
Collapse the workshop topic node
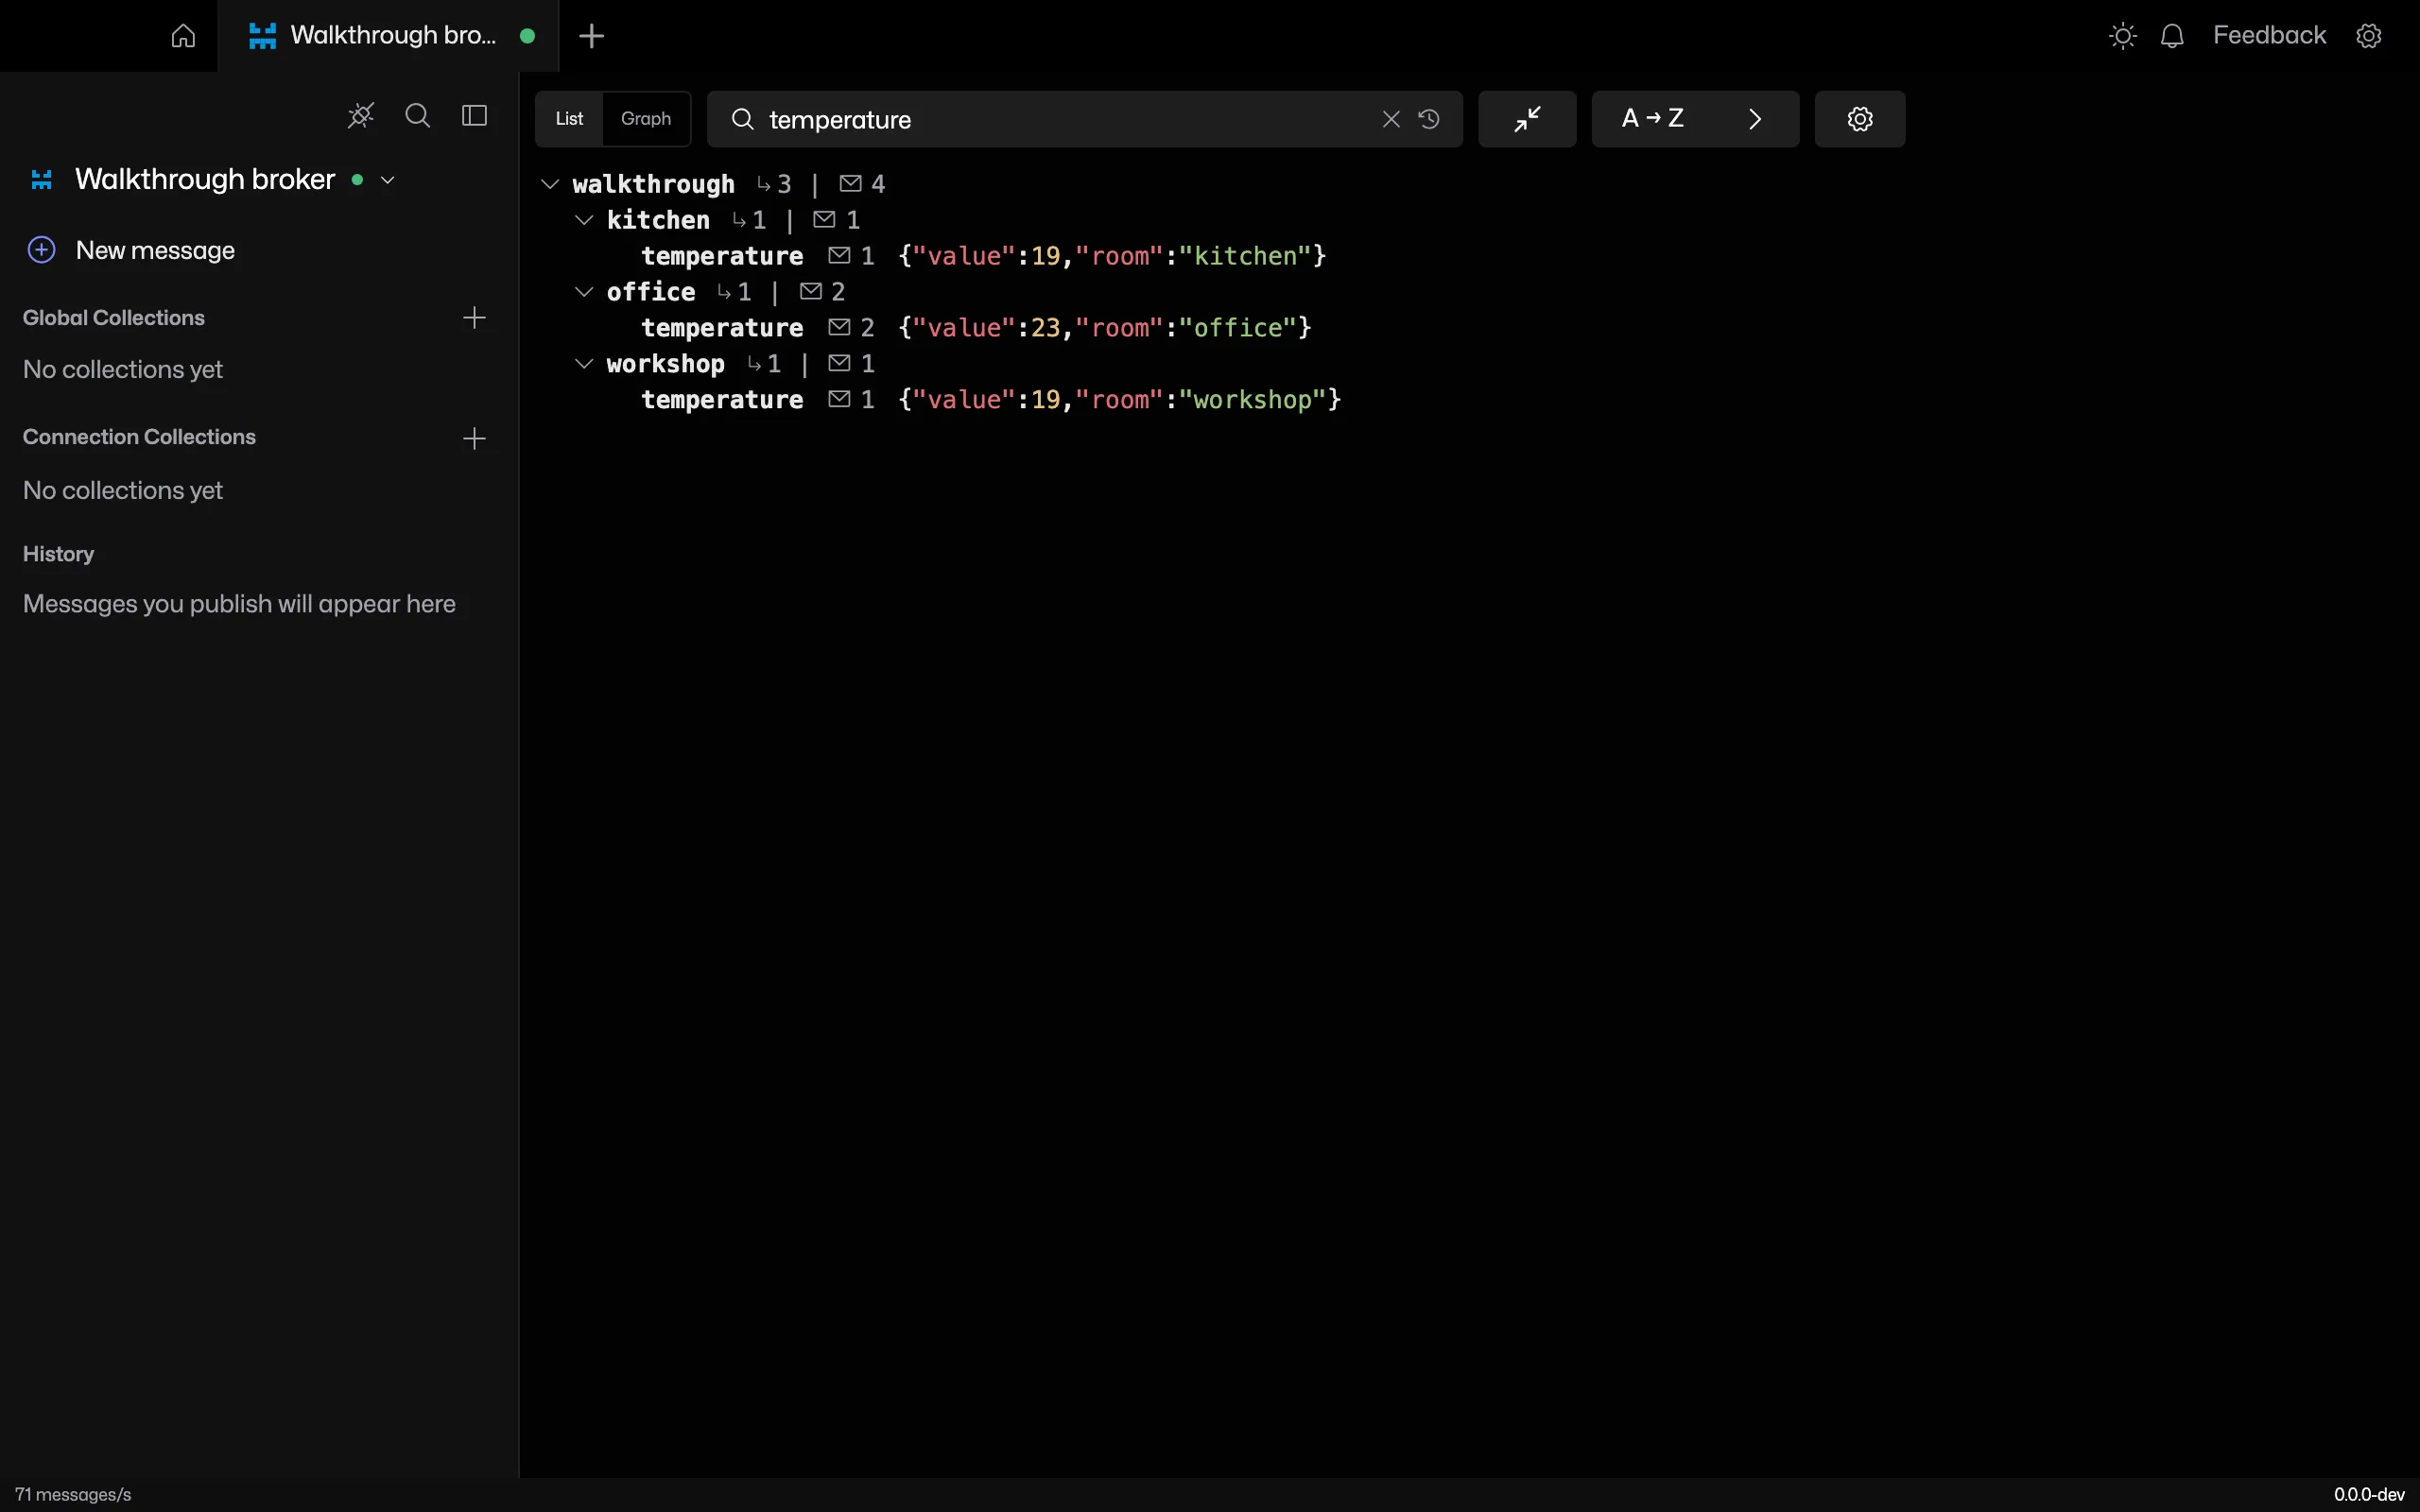[584, 364]
